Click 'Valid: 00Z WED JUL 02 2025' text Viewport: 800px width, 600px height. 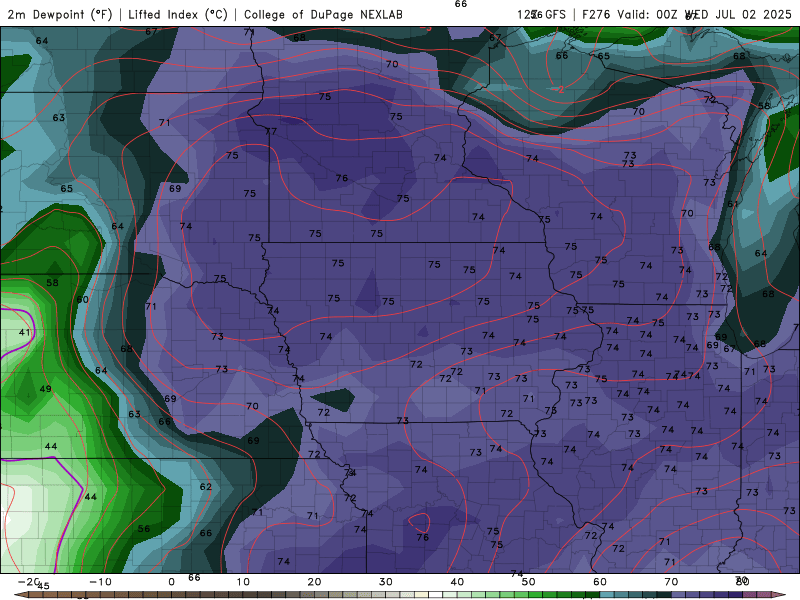(x=704, y=14)
